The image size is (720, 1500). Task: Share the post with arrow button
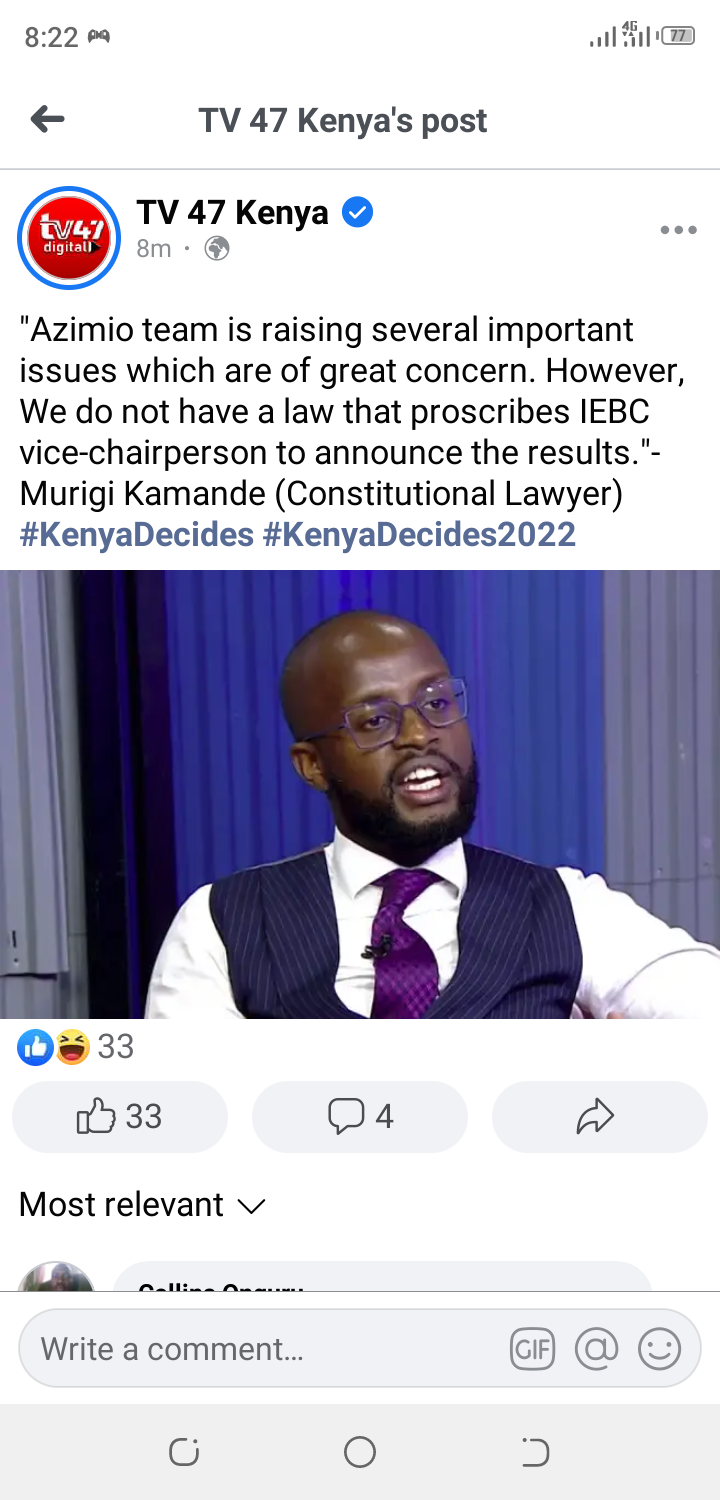coord(600,1116)
